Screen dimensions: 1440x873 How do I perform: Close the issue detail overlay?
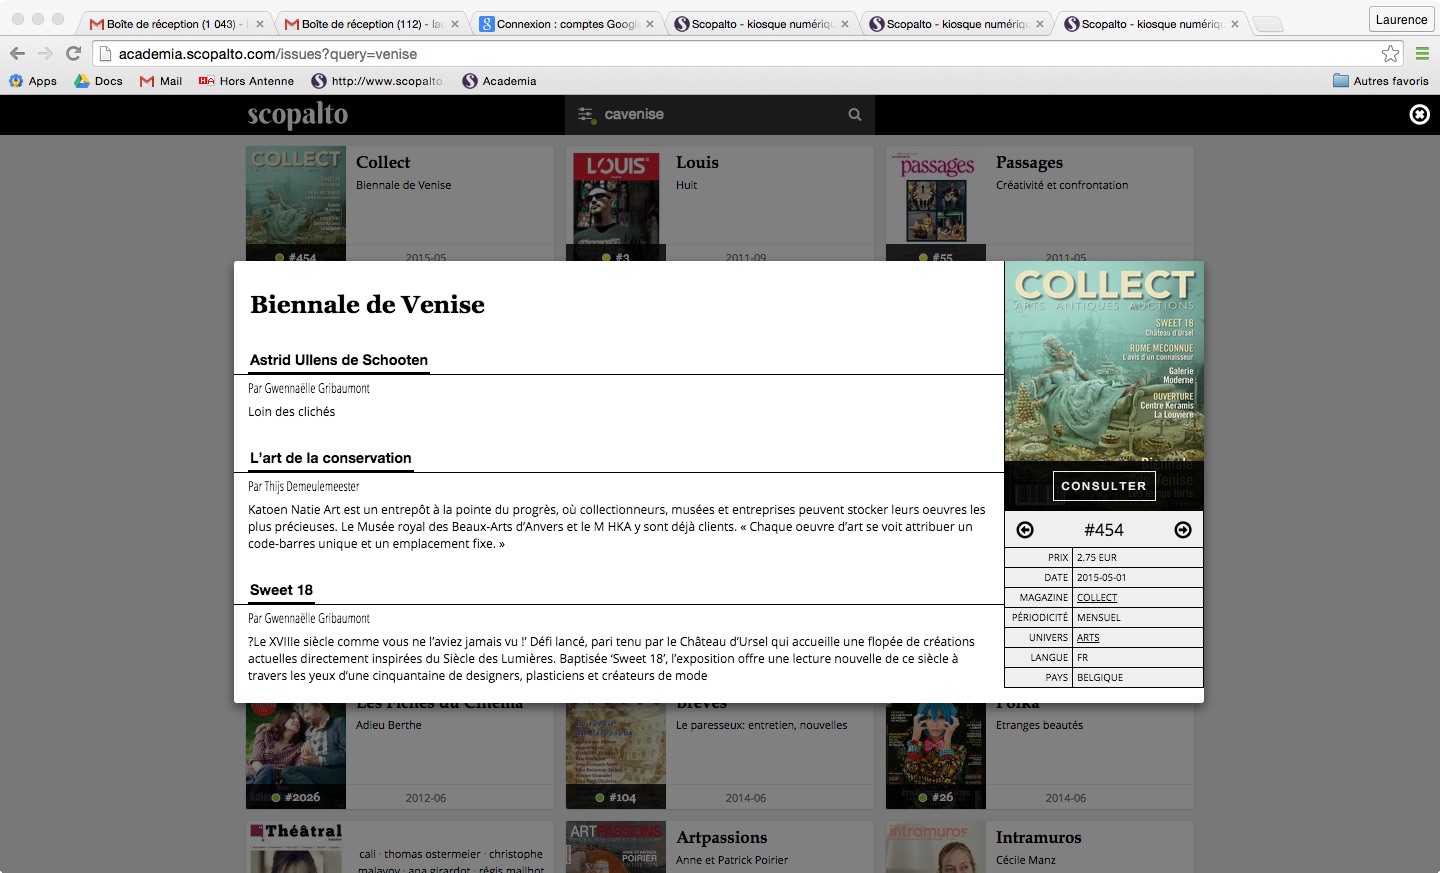(1419, 115)
